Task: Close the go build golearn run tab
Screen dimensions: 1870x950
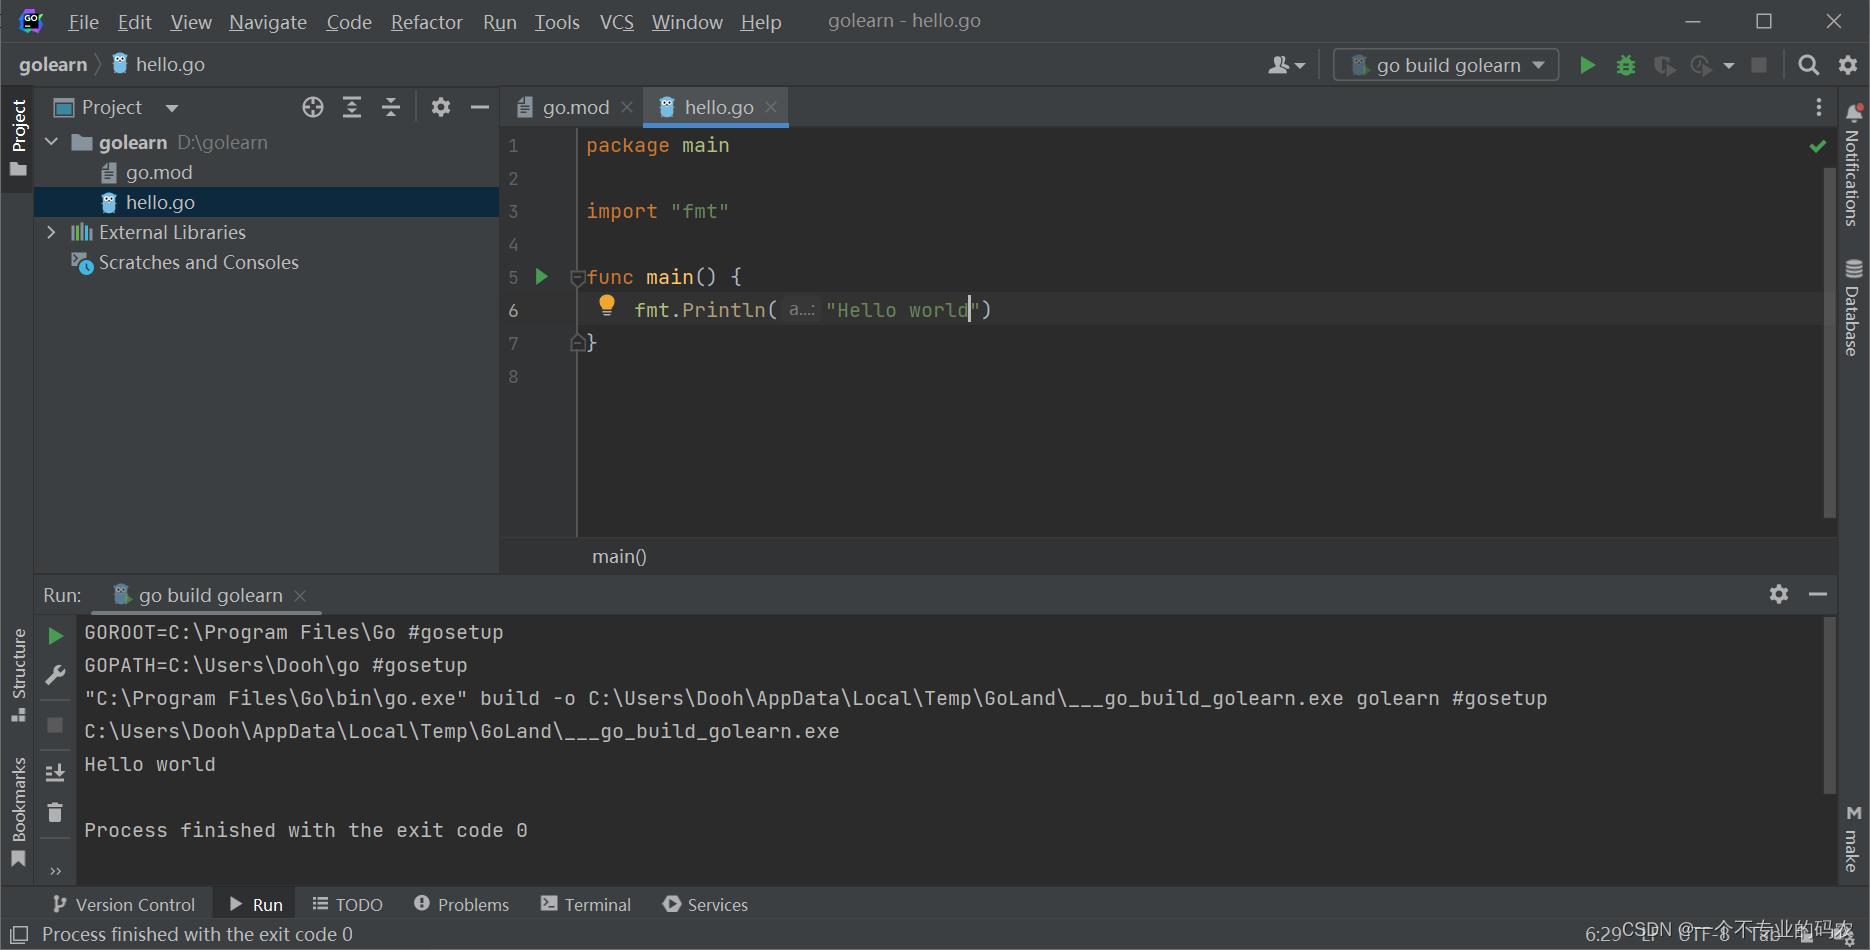Action: pyautogui.click(x=300, y=595)
